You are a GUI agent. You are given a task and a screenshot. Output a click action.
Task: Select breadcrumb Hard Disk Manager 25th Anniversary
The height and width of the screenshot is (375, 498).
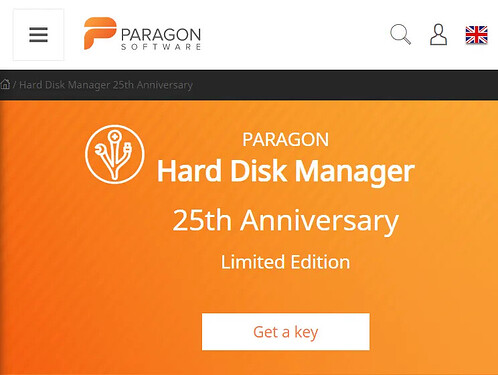tap(106, 85)
